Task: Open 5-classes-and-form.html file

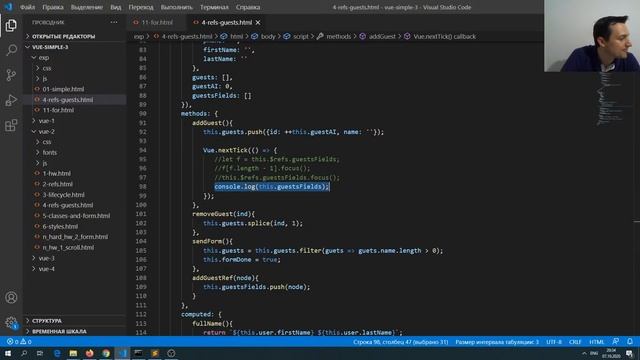Action: coord(76,216)
